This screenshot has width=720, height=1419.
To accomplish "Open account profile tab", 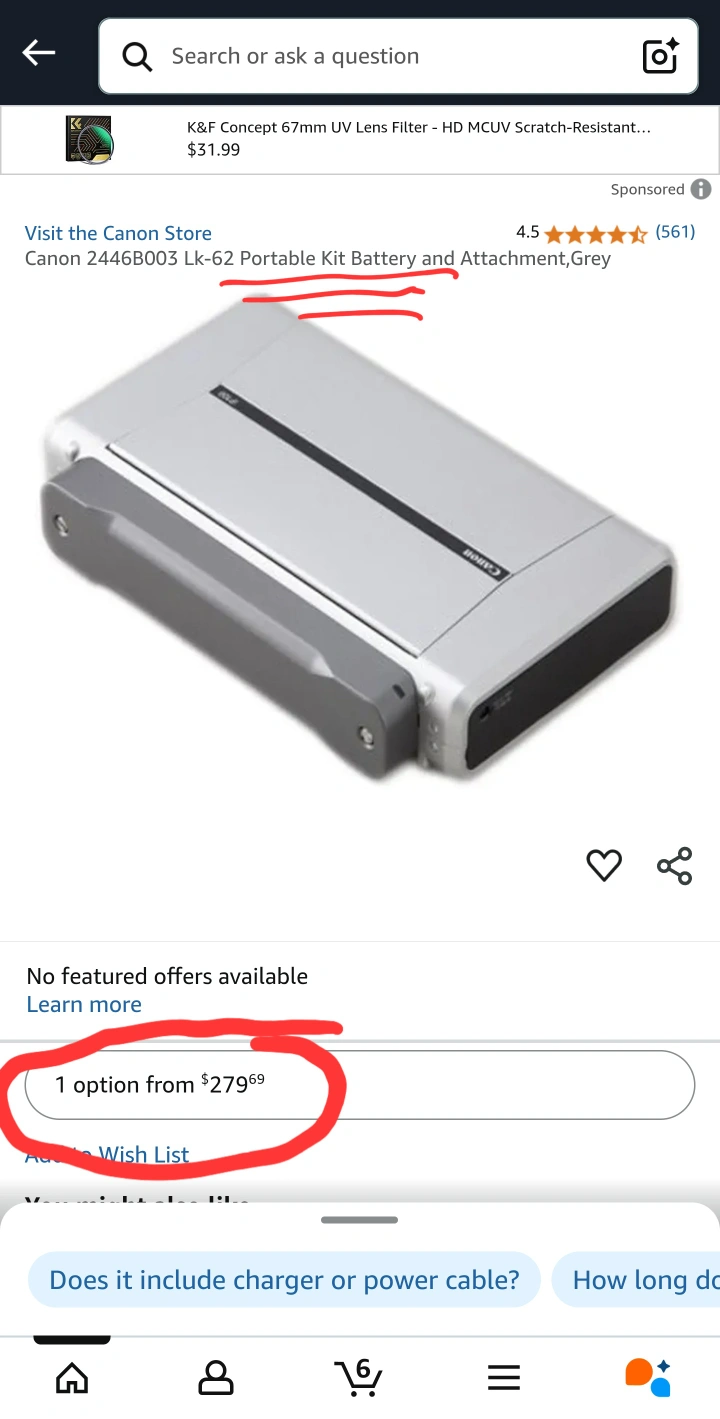I will click(216, 1378).
